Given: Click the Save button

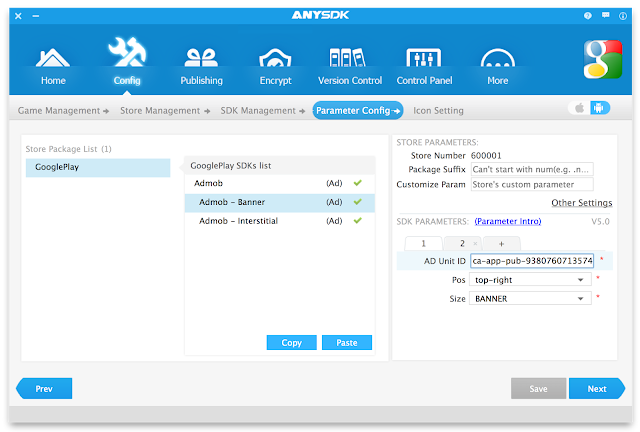Looking at the screenshot, I should 538,389.
